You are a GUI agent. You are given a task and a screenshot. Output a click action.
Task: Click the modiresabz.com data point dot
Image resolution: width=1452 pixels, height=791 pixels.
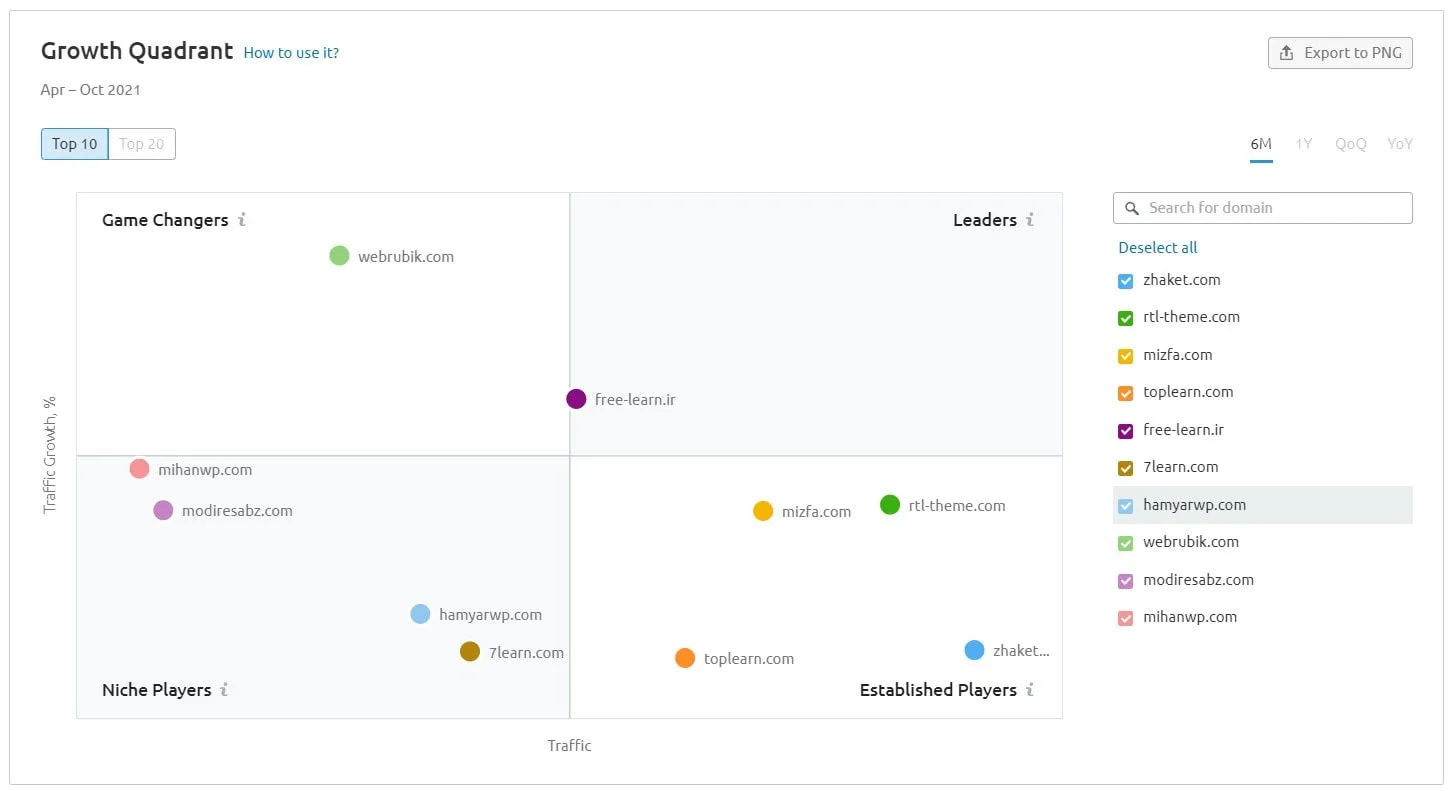pos(163,510)
